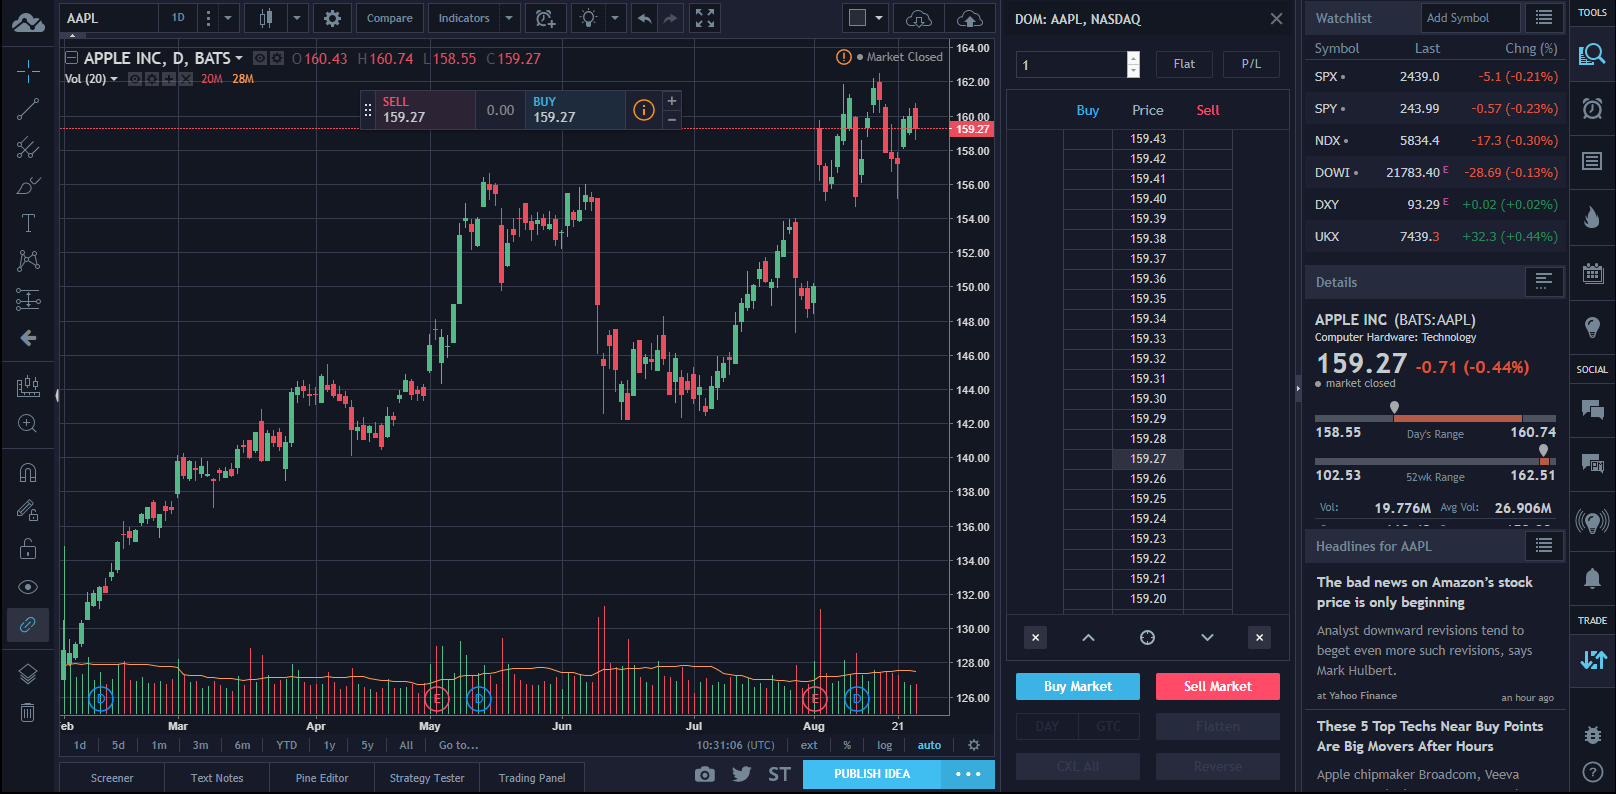
Task: Toggle magnet mode for drawings
Action: [x=28, y=472]
